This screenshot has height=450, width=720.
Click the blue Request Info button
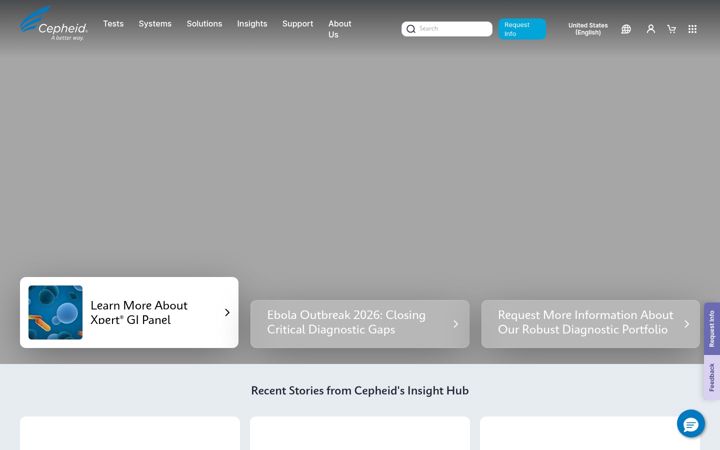522,29
